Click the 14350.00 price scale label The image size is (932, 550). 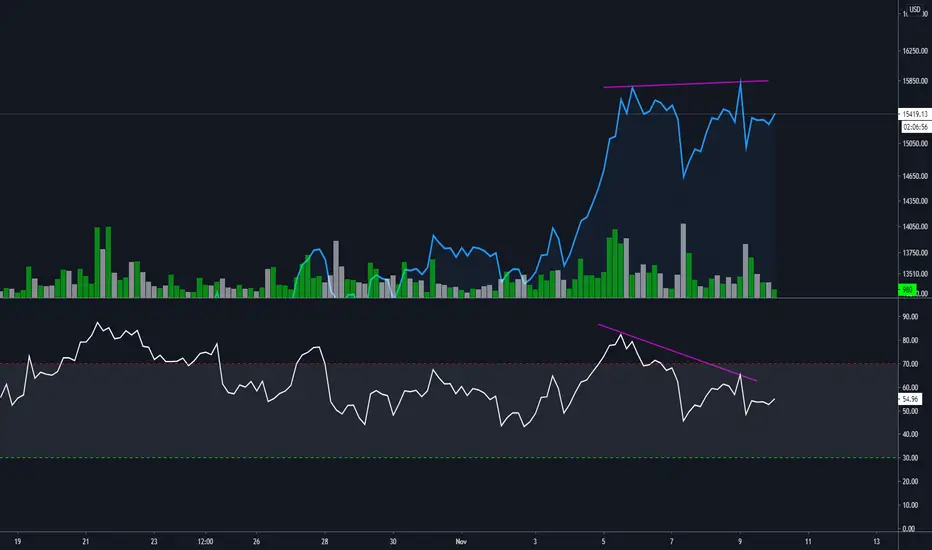point(915,201)
